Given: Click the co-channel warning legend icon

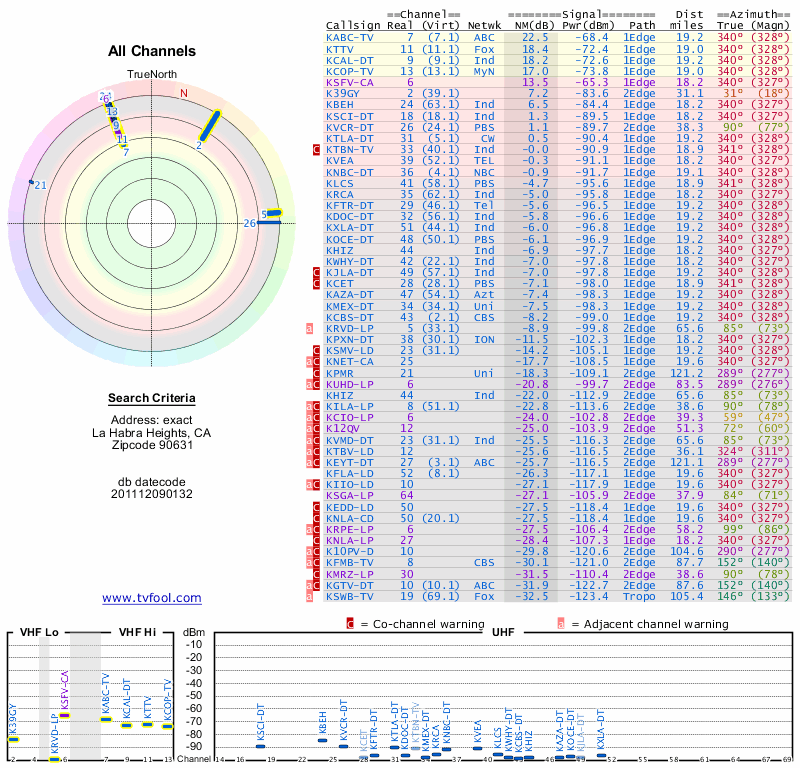Looking at the screenshot, I should pos(349,624).
